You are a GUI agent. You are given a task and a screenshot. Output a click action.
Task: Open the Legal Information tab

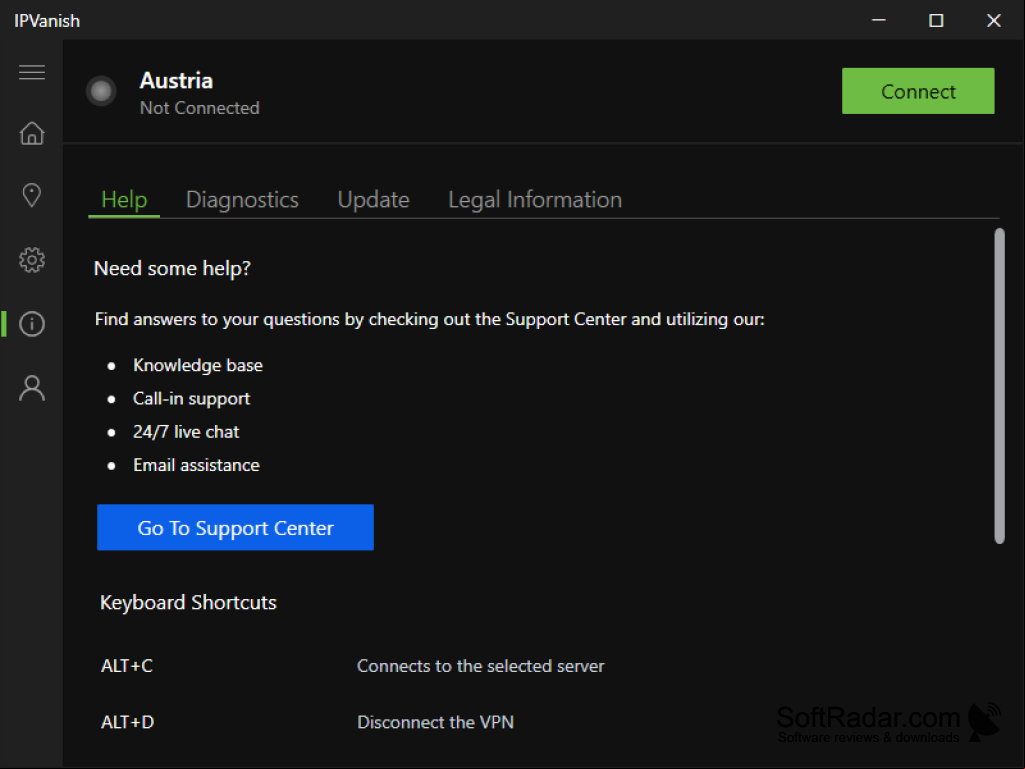click(535, 199)
